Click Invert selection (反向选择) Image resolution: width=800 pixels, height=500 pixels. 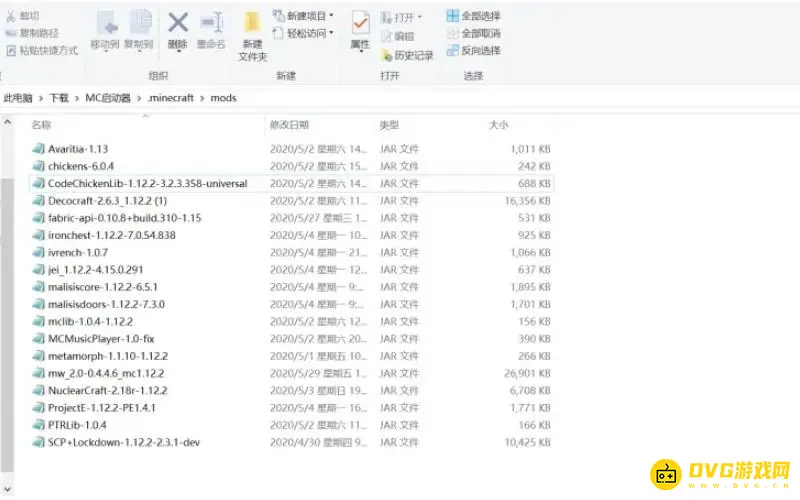[x=473, y=50]
